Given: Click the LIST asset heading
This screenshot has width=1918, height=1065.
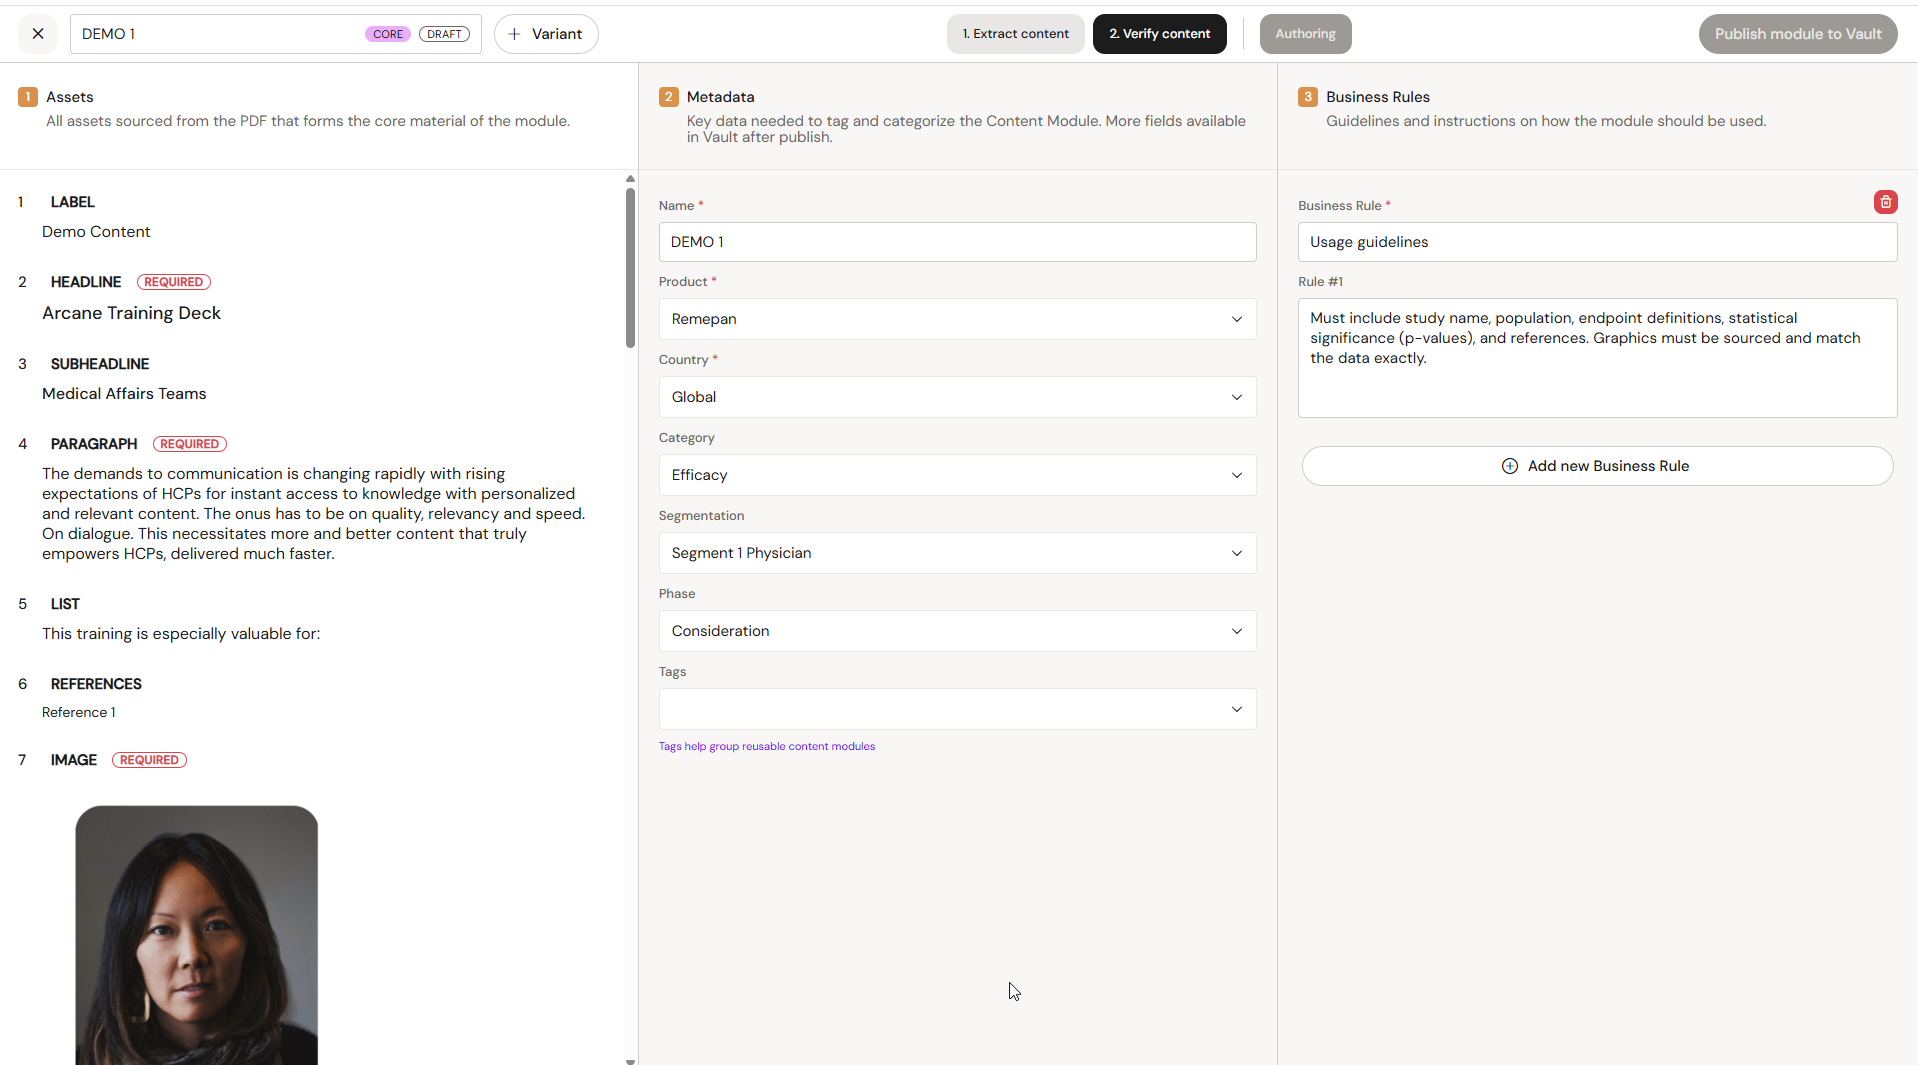Looking at the screenshot, I should (x=65, y=604).
